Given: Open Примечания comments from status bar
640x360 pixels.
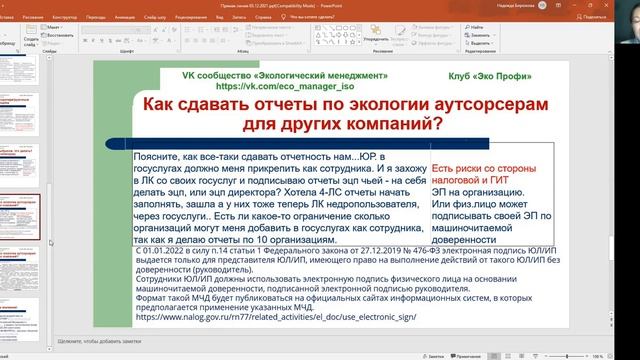Looking at the screenshot, I should [466, 356].
